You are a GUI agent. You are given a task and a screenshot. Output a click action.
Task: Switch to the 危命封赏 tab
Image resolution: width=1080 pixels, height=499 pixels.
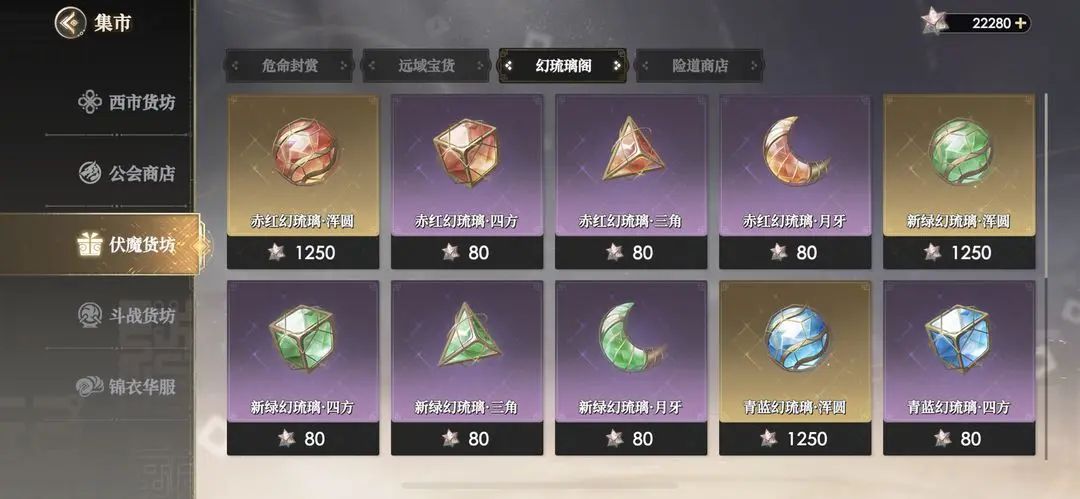tap(289, 65)
